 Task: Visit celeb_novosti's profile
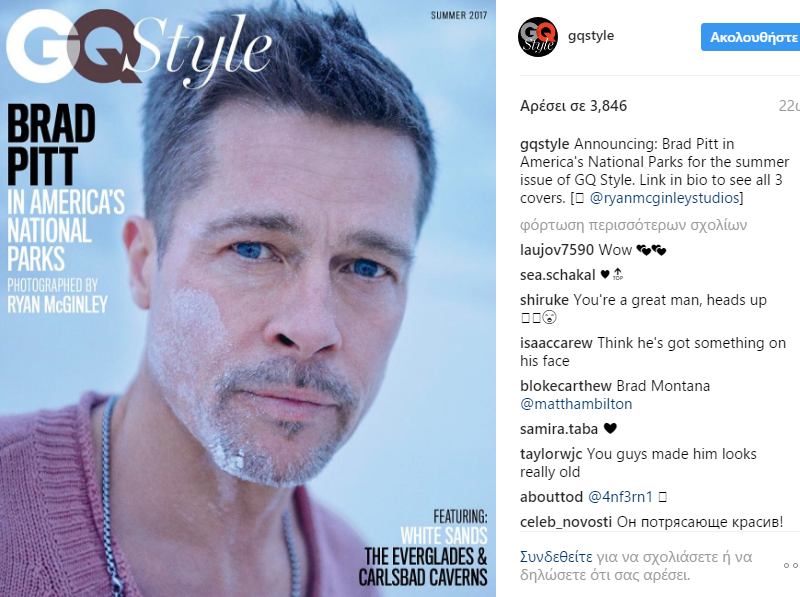tap(566, 522)
